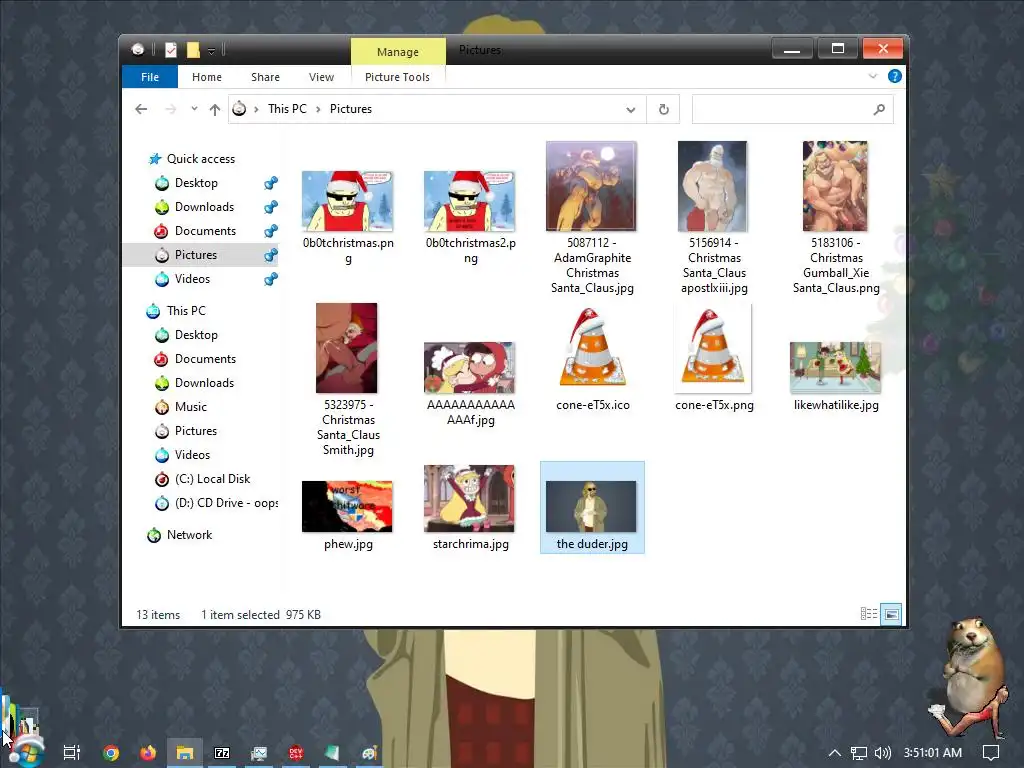
Task: Open the Picture Tools tab
Action: click(x=397, y=77)
